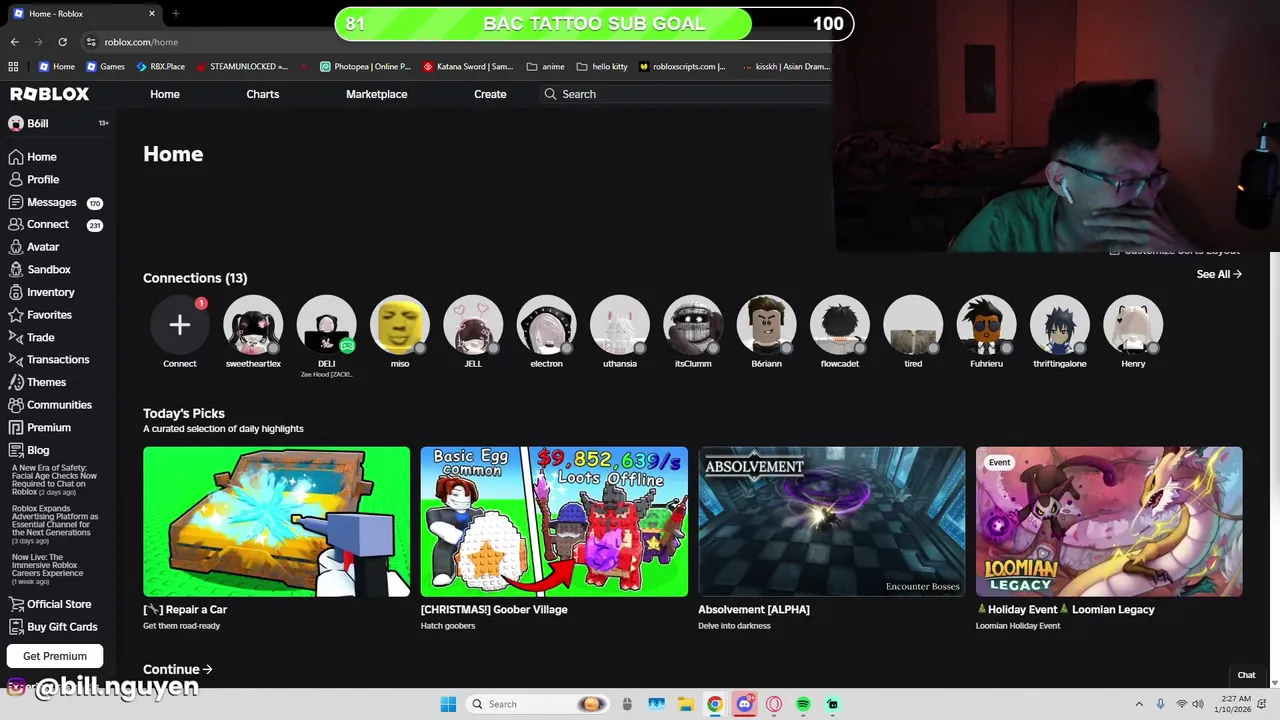This screenshot has height=720, width=1280.
Task: Open Transactions in the sidebar
Action: (x=49, y=360)
